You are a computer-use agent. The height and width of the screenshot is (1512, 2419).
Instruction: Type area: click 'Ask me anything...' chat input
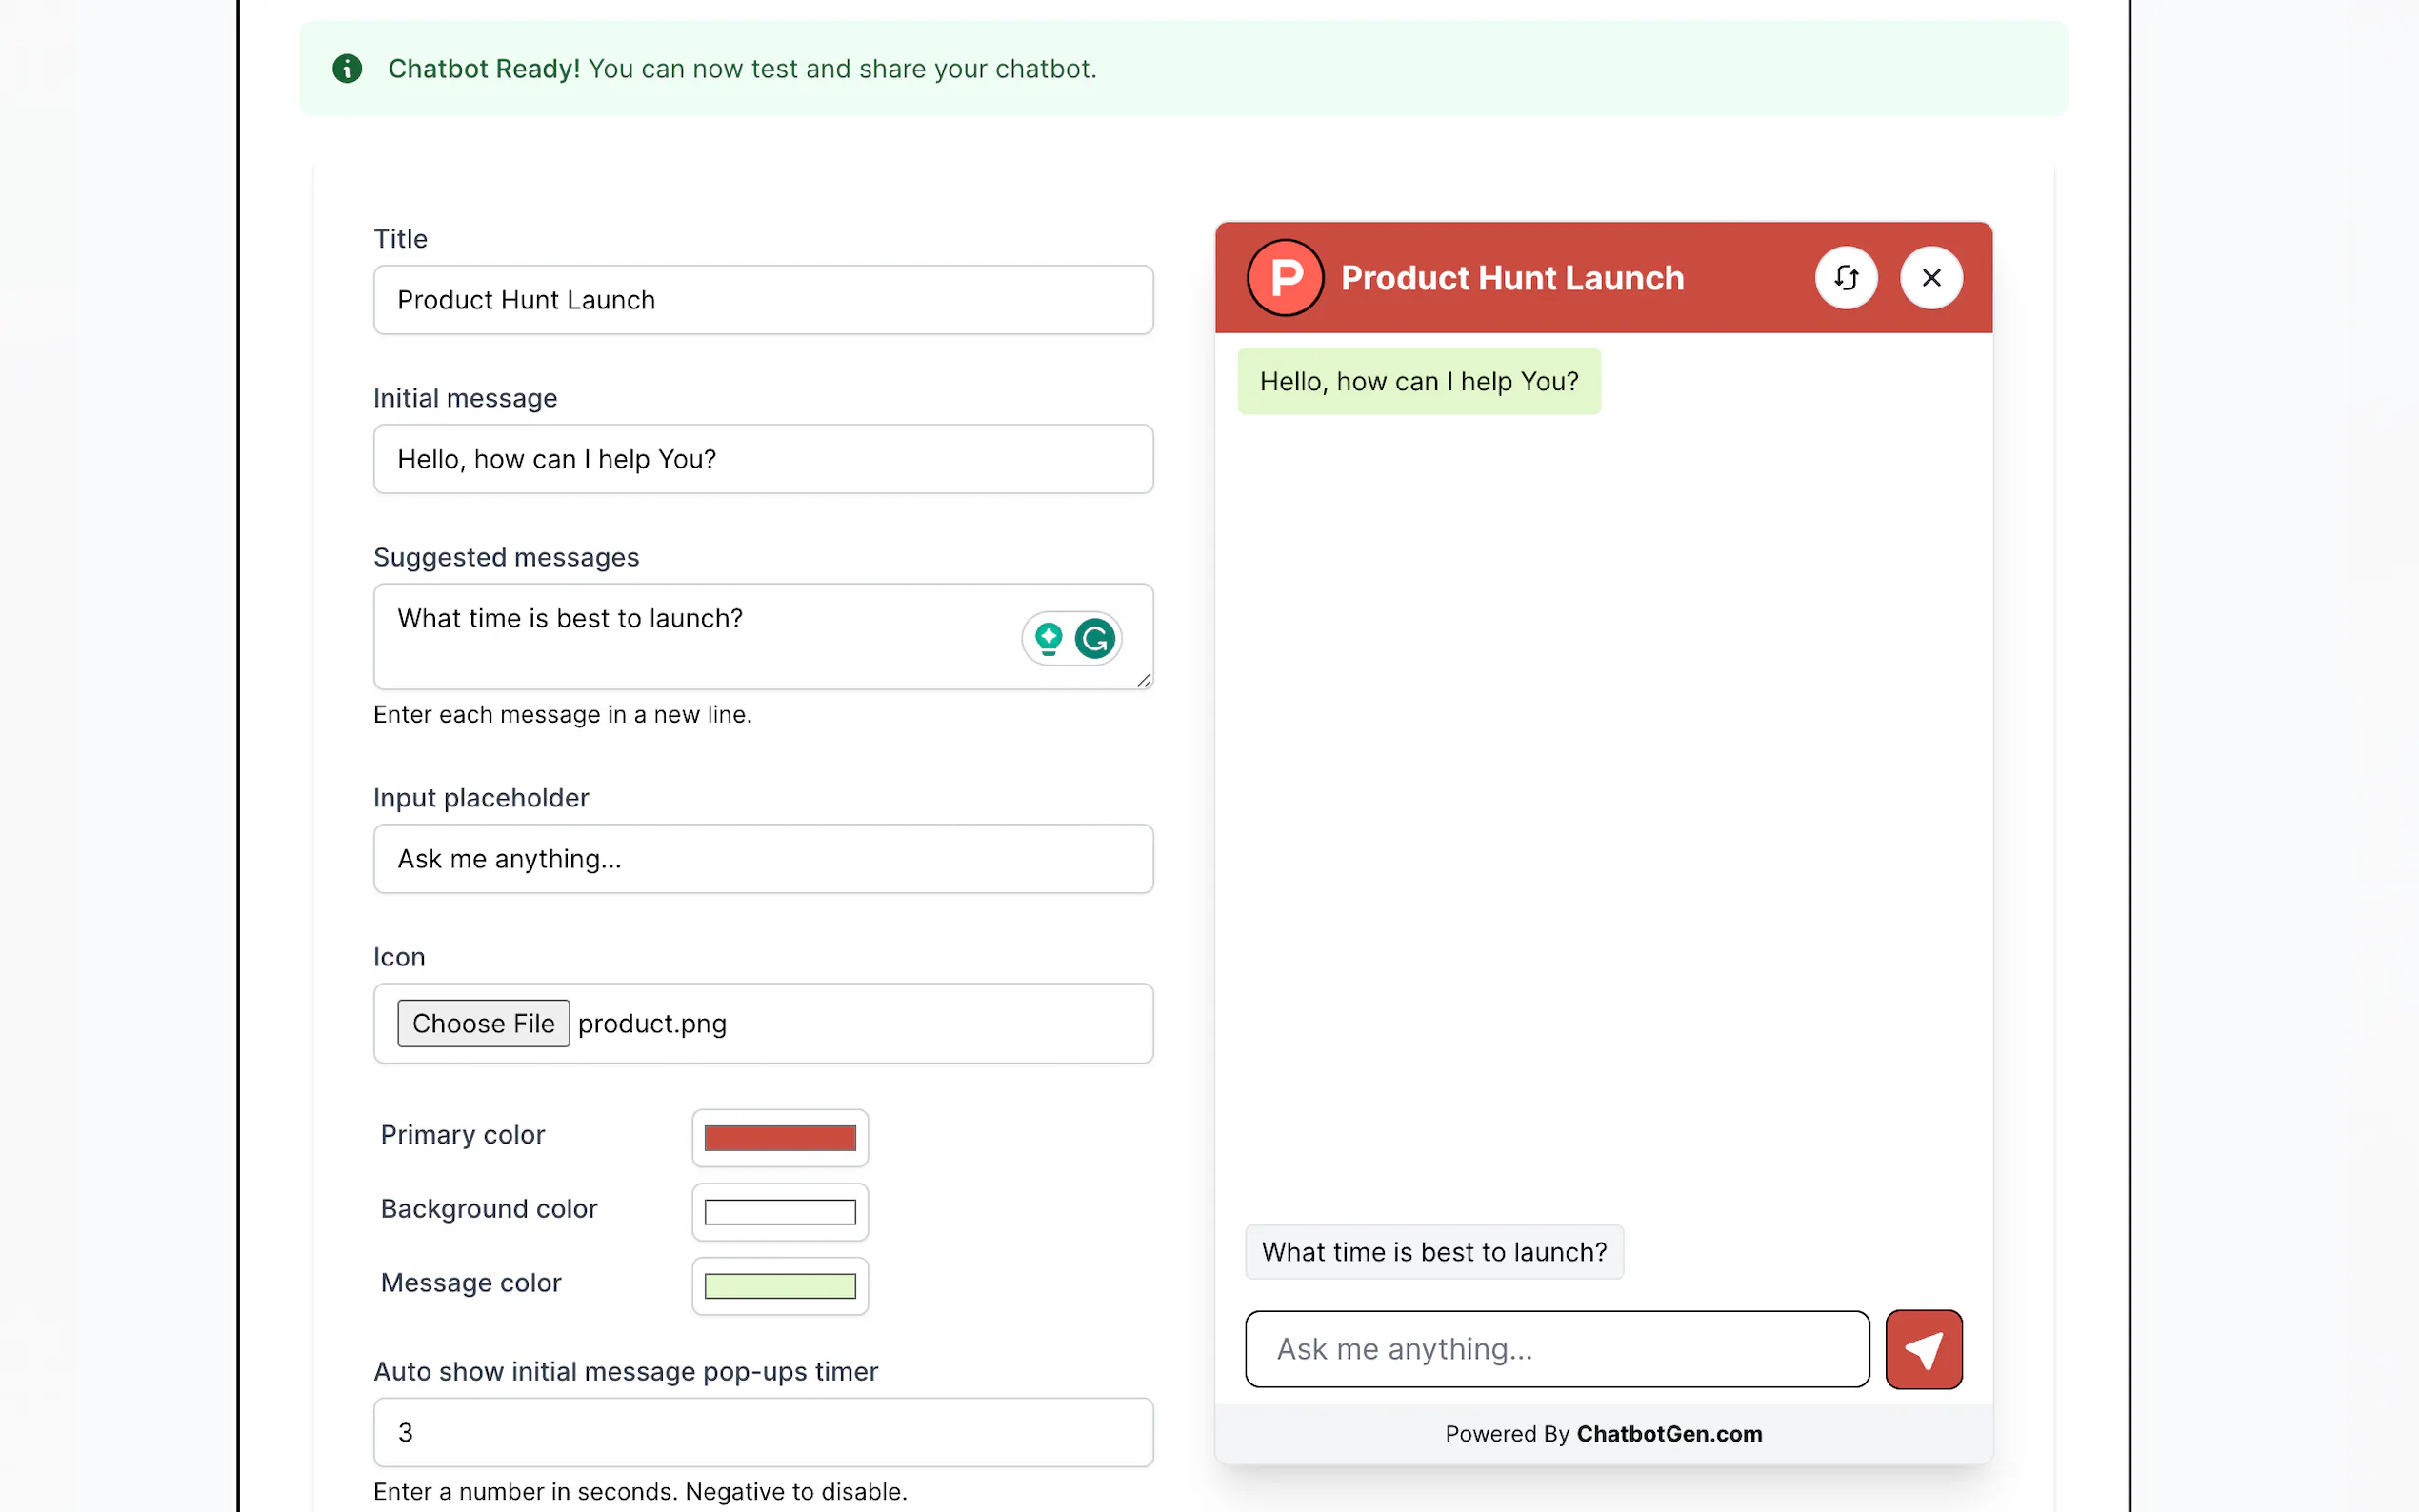[1556, 1349]
